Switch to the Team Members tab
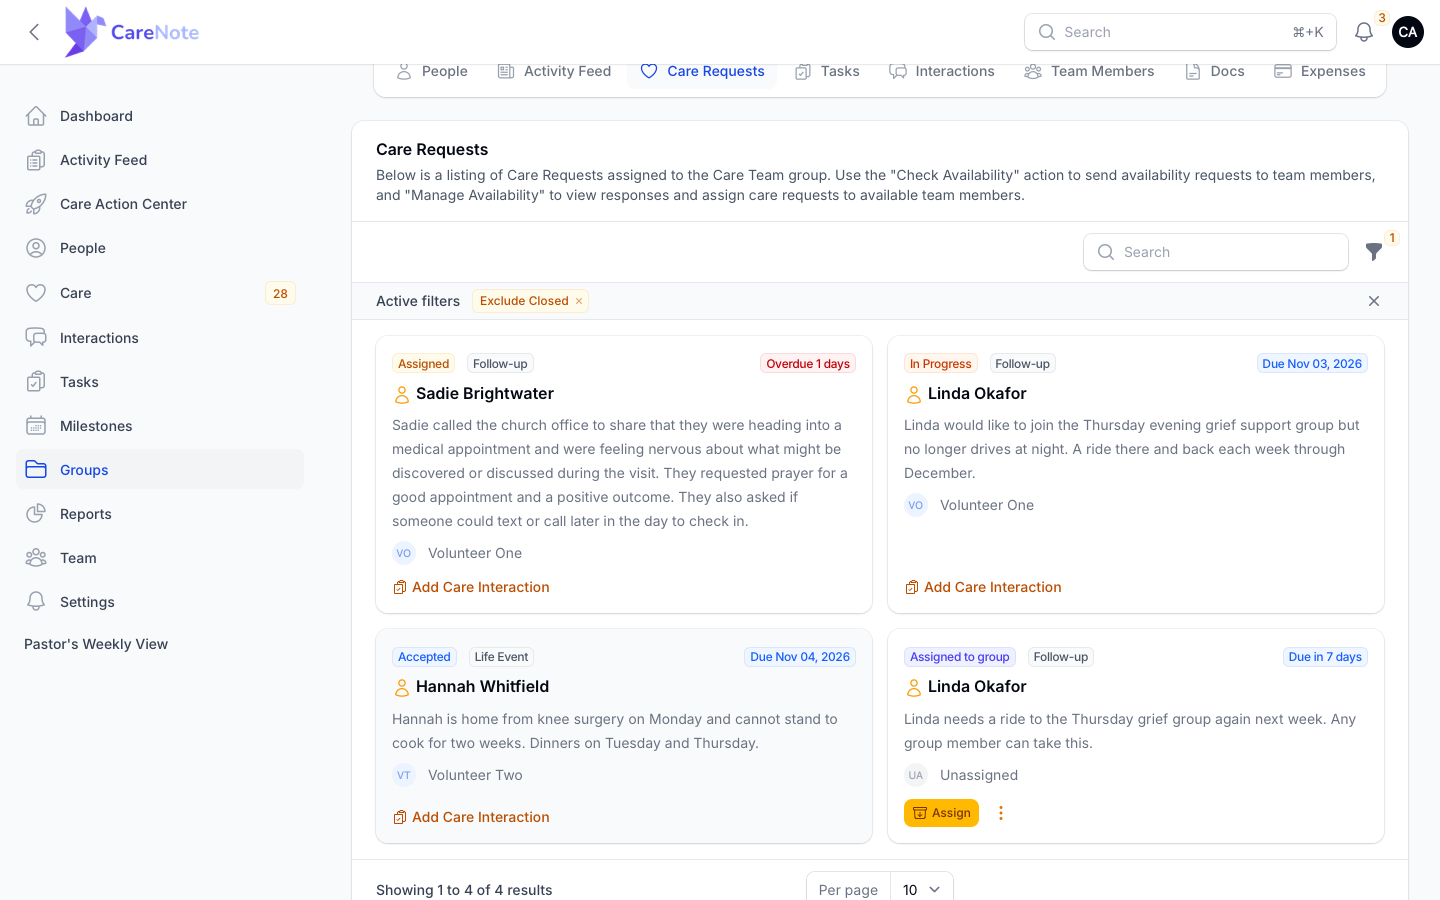1440x900 pixels. [1089, 71]
